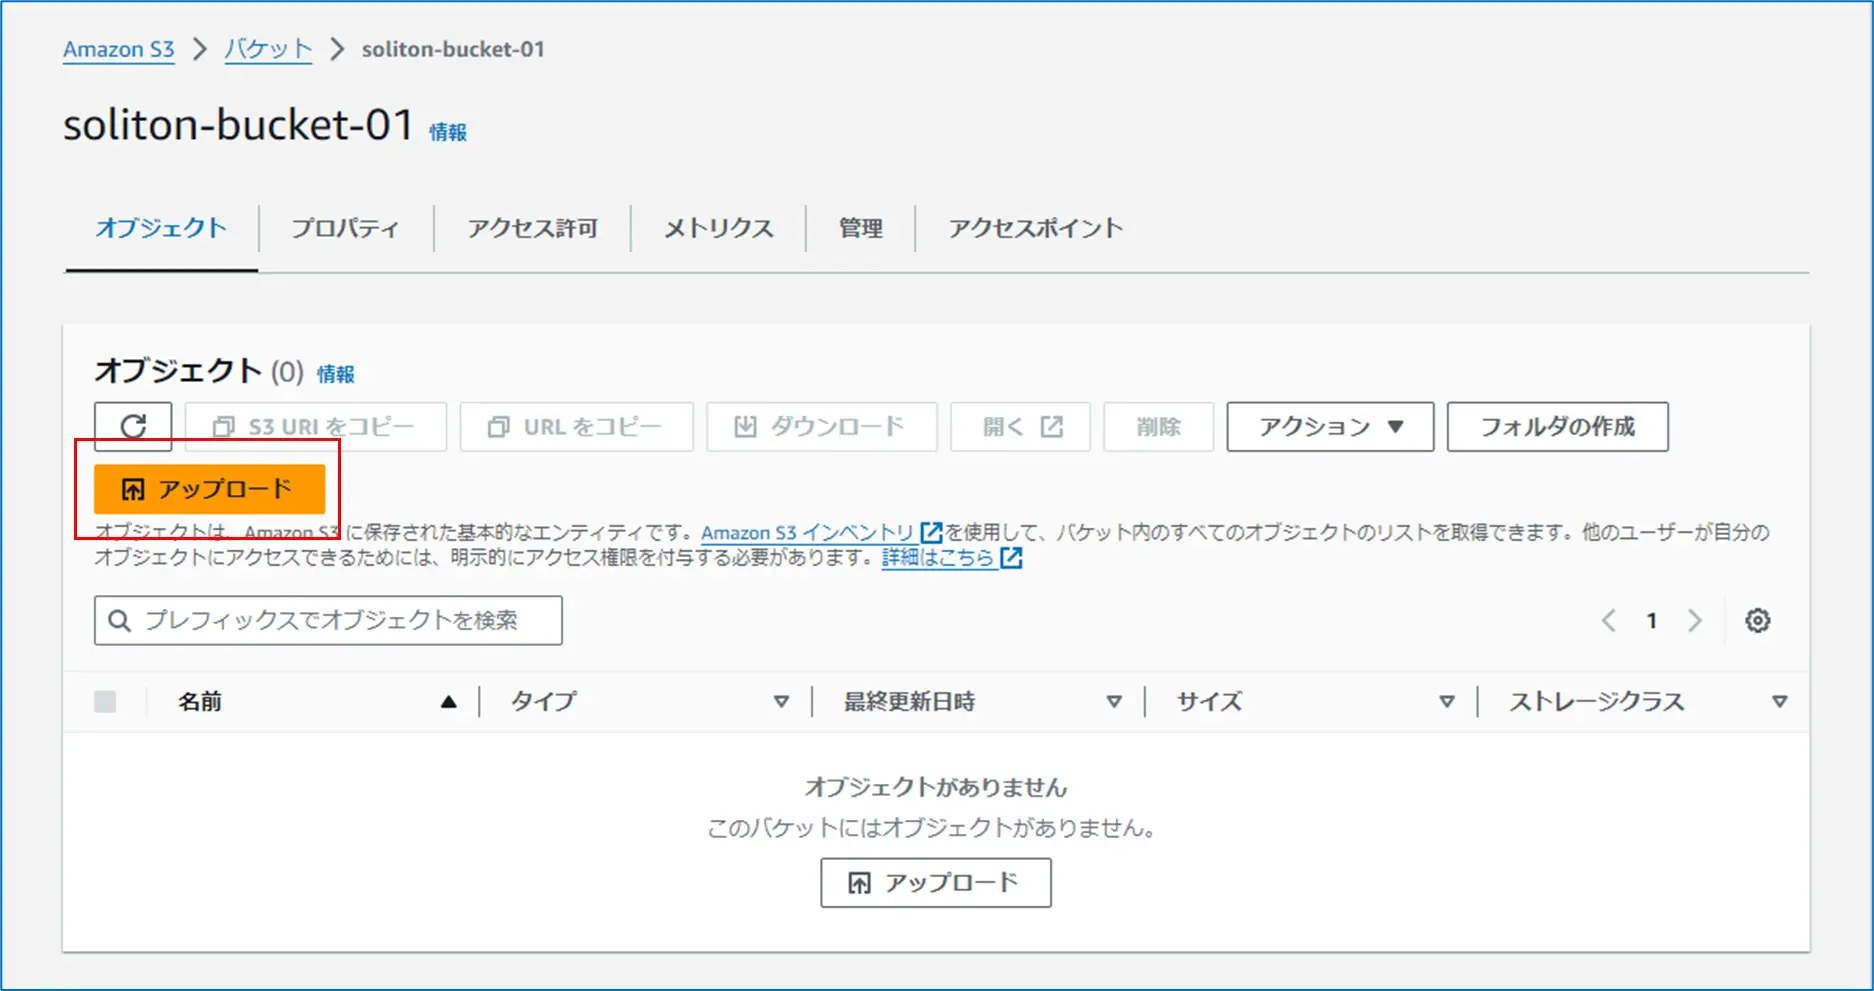
Task: Open the アクセス許可 tab
Action: click(x=532, y=229)
